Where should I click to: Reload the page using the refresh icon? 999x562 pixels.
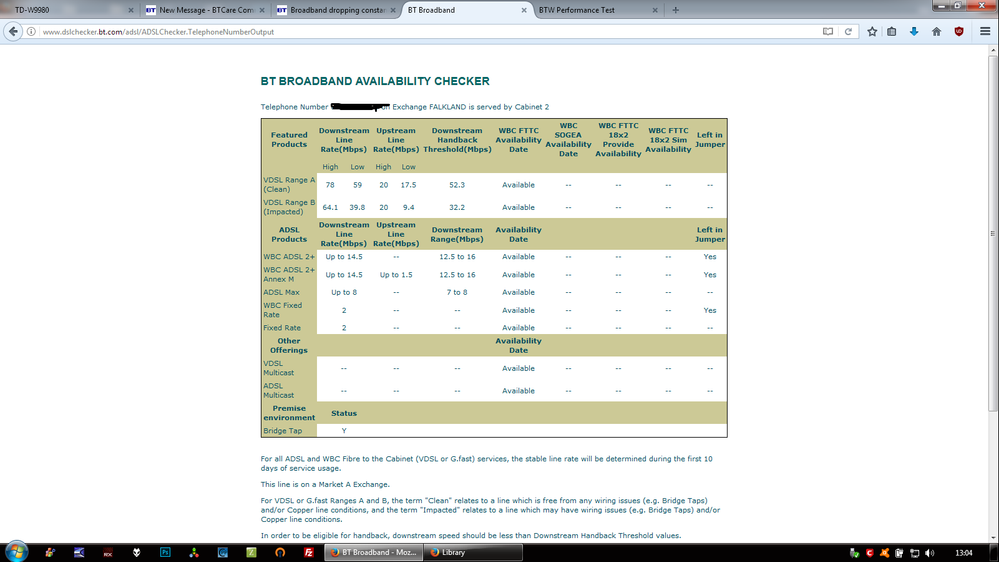pyautogui.click(x=848, y=31)
